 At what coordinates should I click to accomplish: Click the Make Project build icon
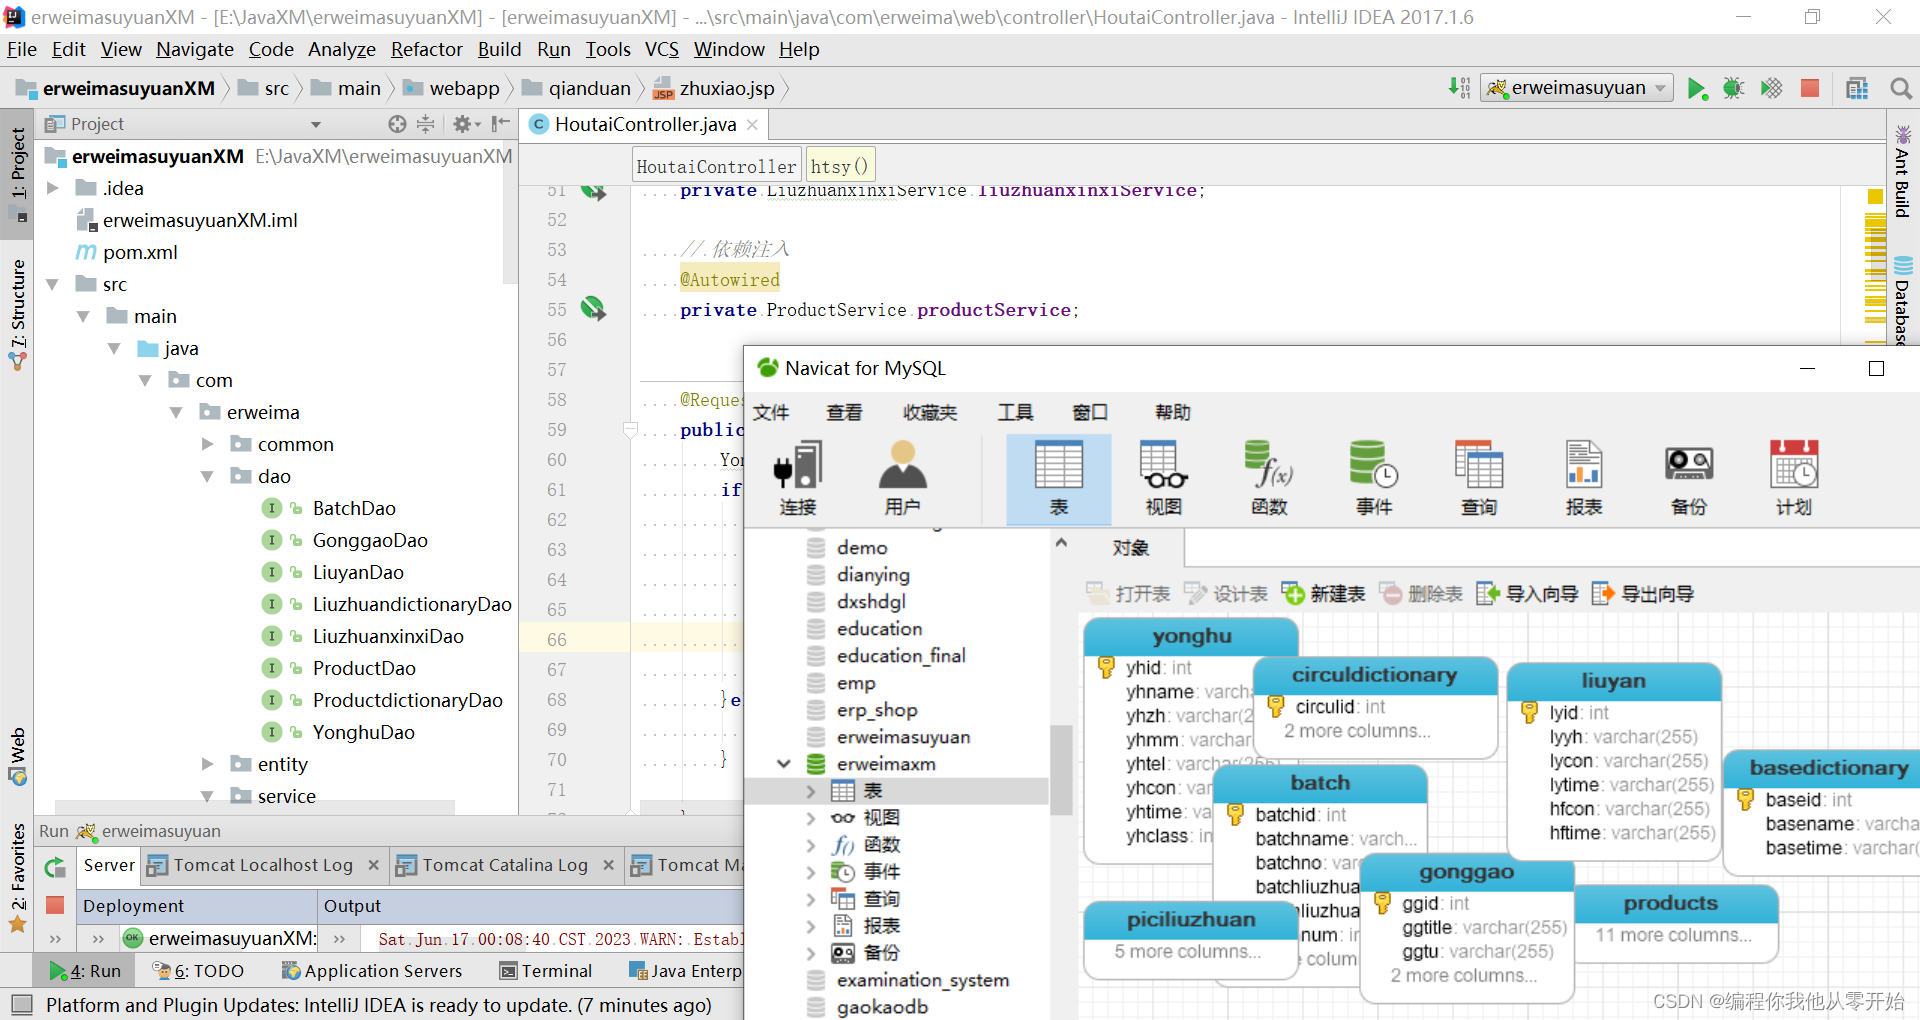pyautogui.click(x=1459, y=88)
